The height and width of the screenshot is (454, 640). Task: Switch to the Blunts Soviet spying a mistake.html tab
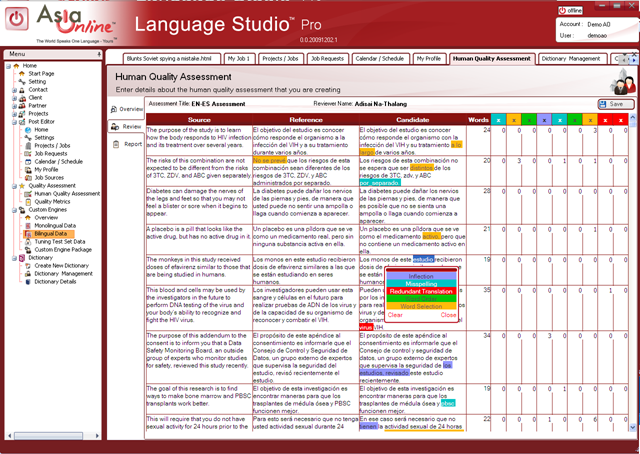[x=171, y=59]
